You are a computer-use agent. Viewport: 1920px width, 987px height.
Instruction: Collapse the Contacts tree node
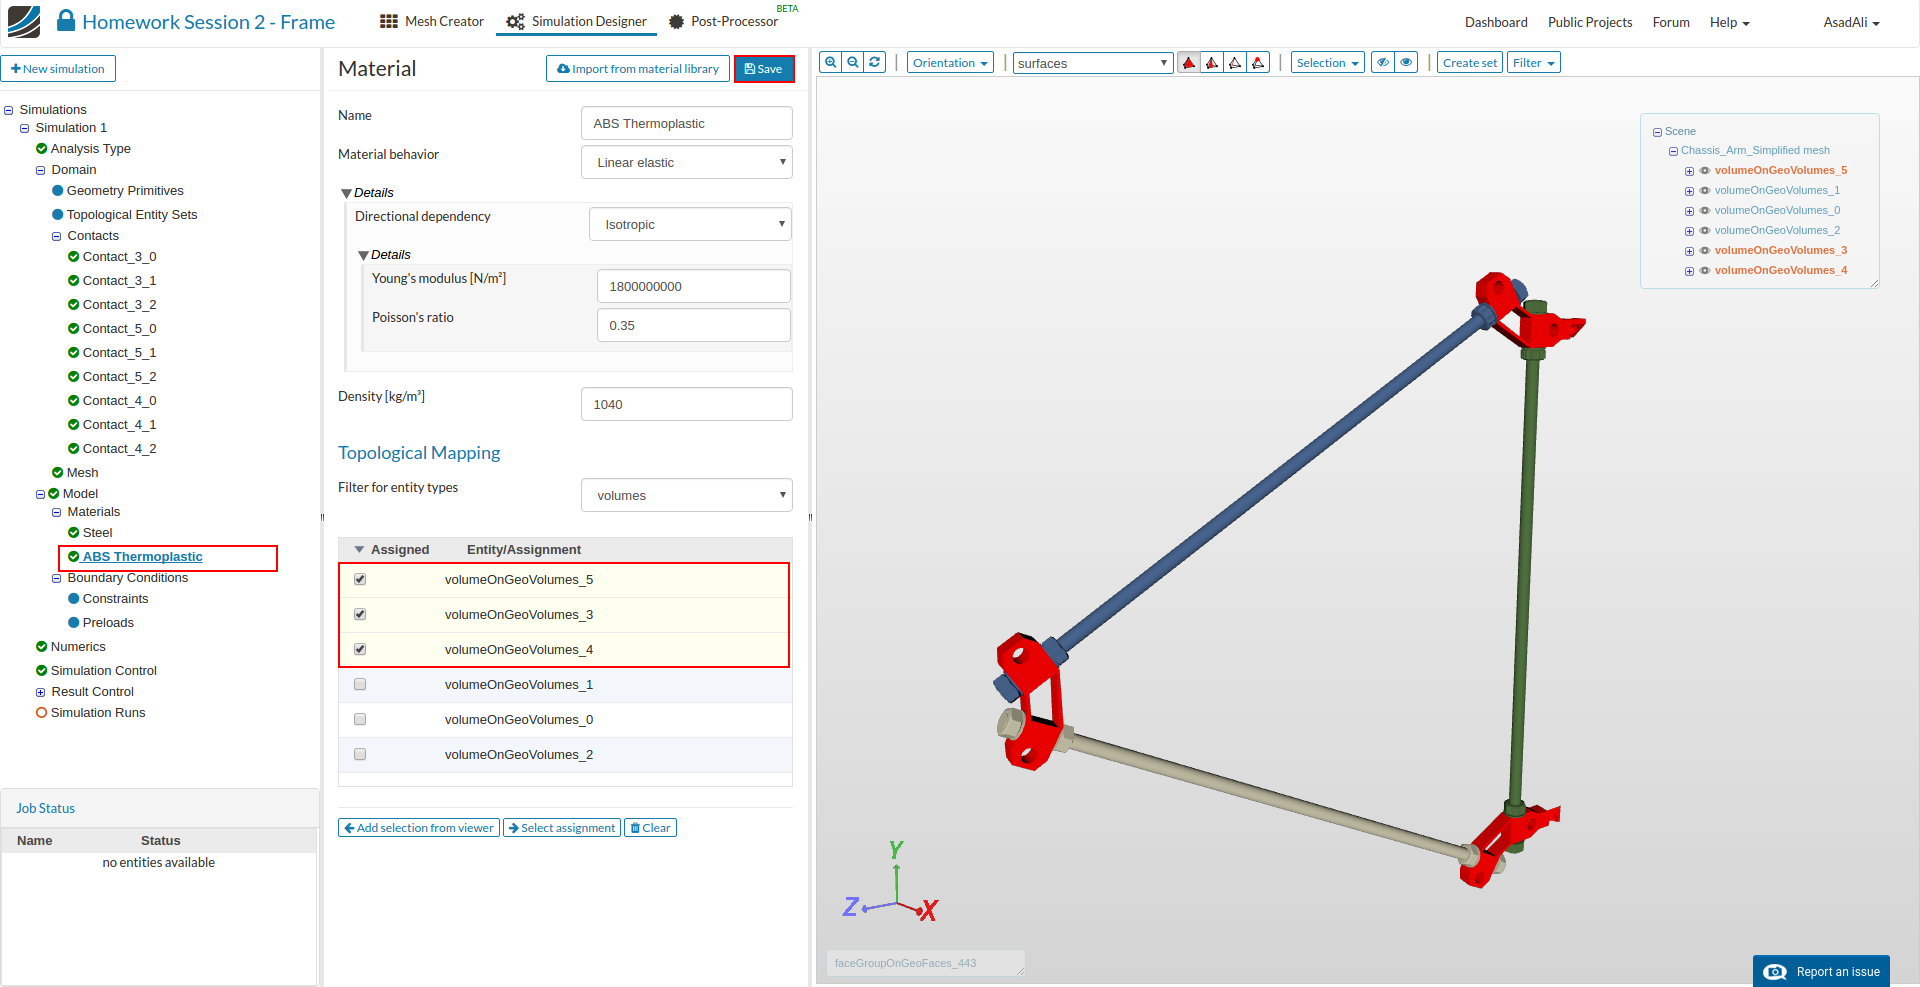57,237
